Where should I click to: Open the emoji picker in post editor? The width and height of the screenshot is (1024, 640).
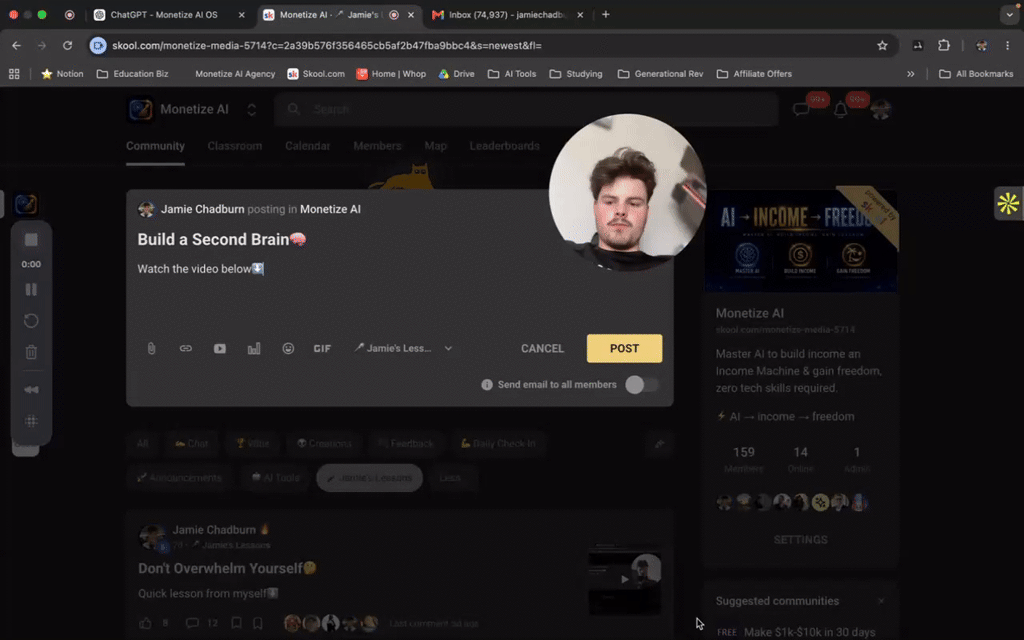tap(288, 348)
